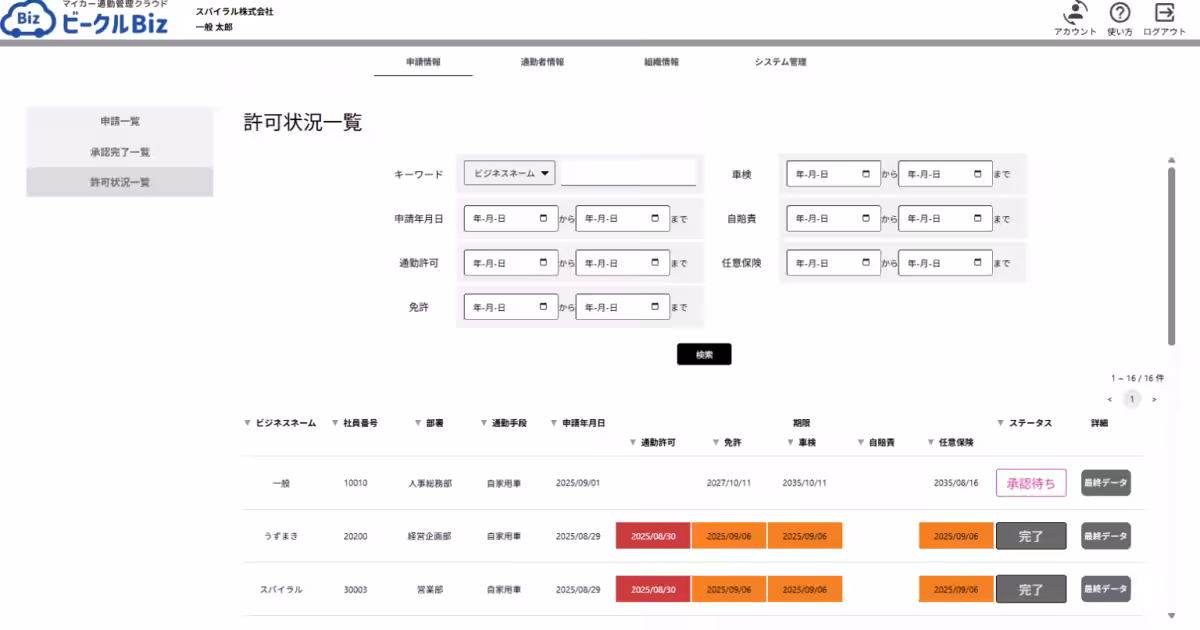Viewport: 1200px width, 630px height.
Task: Expand the 申請年月日 column filter
Action: tap(551, 423)
